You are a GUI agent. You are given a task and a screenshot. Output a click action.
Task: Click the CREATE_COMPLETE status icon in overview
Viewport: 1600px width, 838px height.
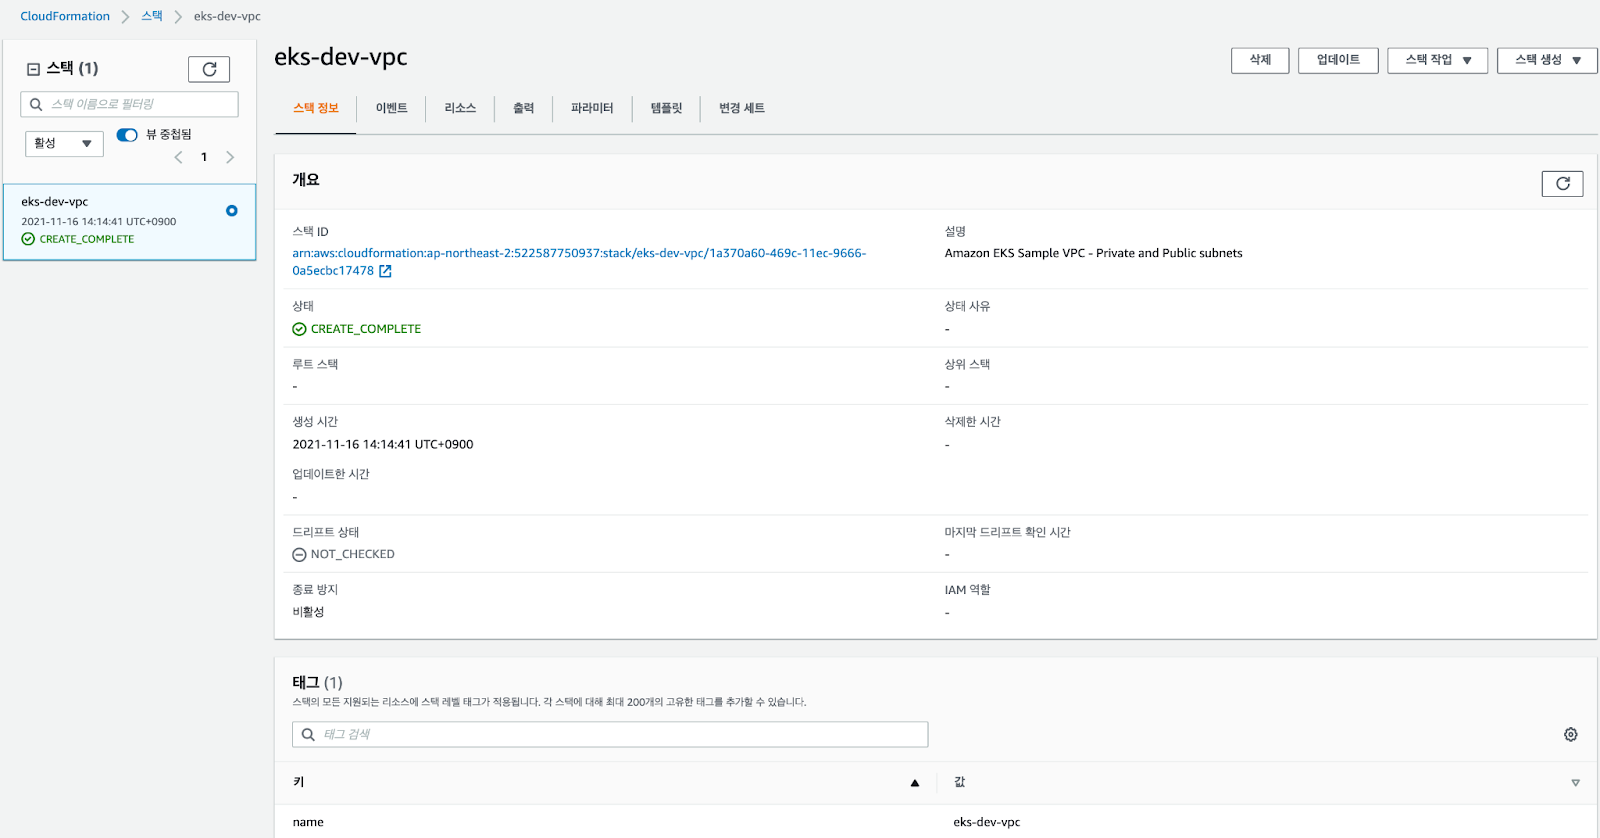(299, 329)
